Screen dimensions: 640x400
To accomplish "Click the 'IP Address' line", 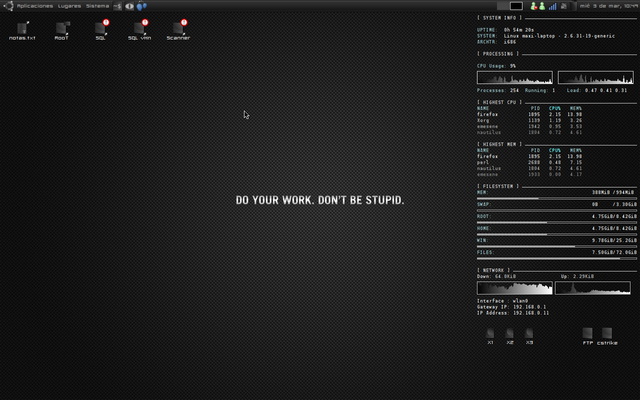I will click(513, 313).
